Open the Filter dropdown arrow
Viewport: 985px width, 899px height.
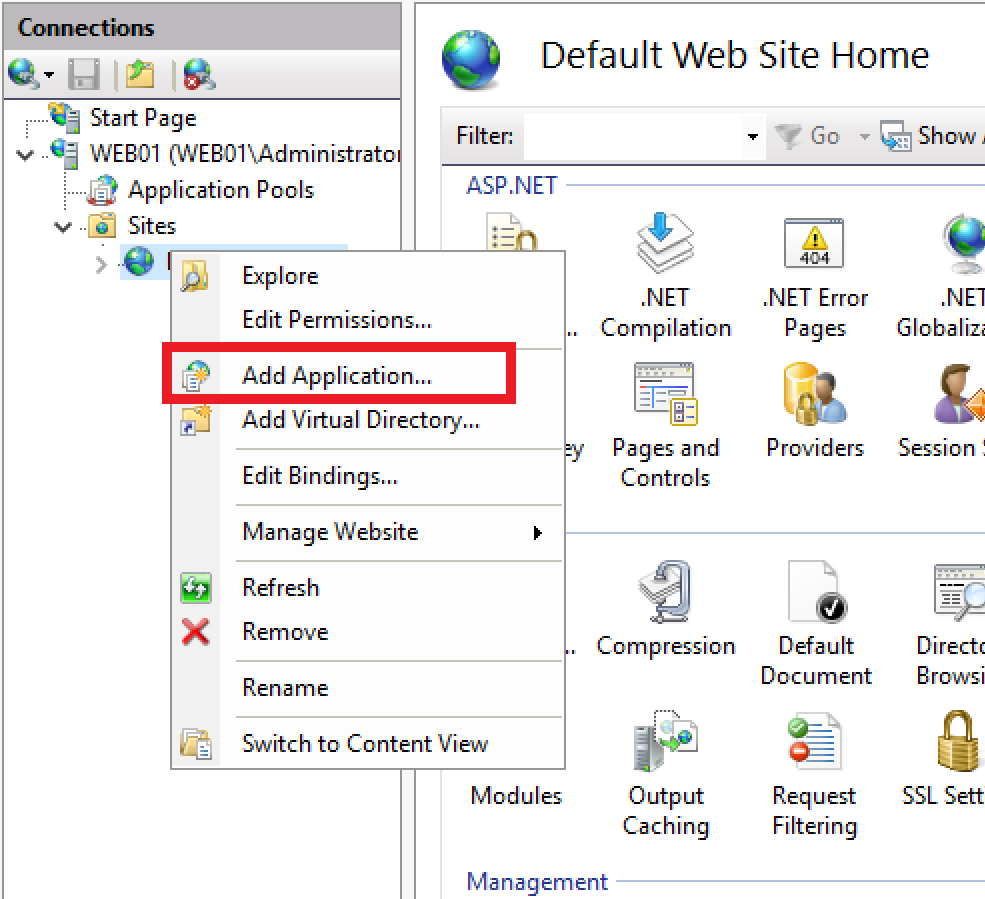click(753, 136)
